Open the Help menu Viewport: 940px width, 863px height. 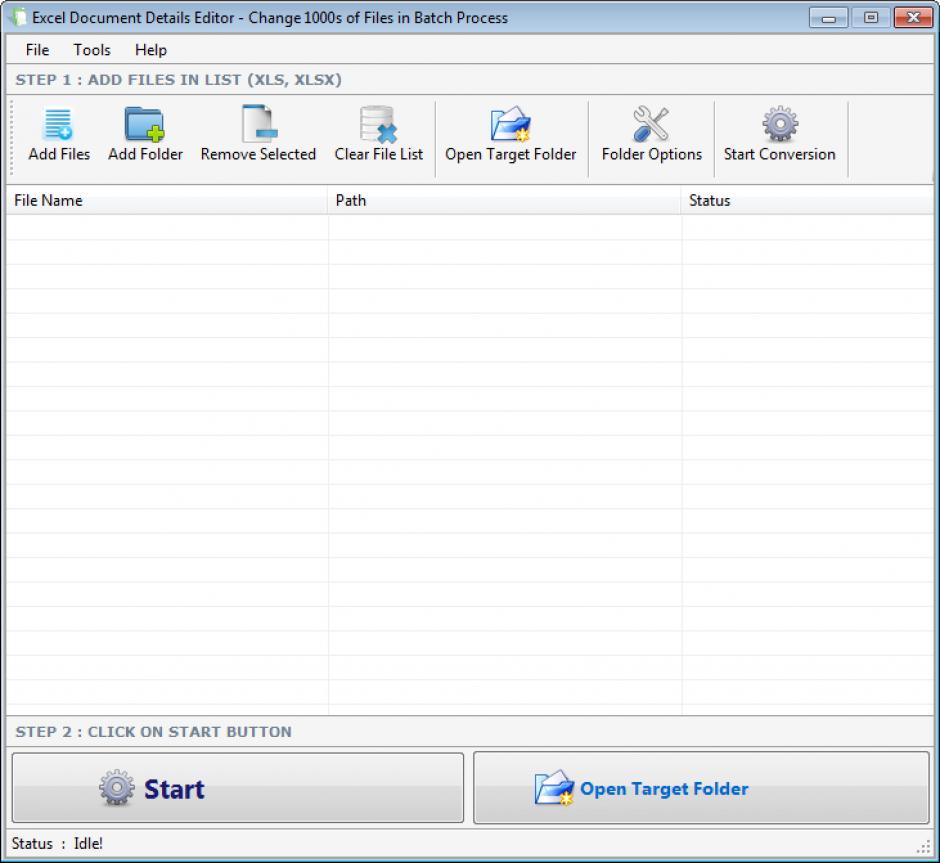(151, 50)
